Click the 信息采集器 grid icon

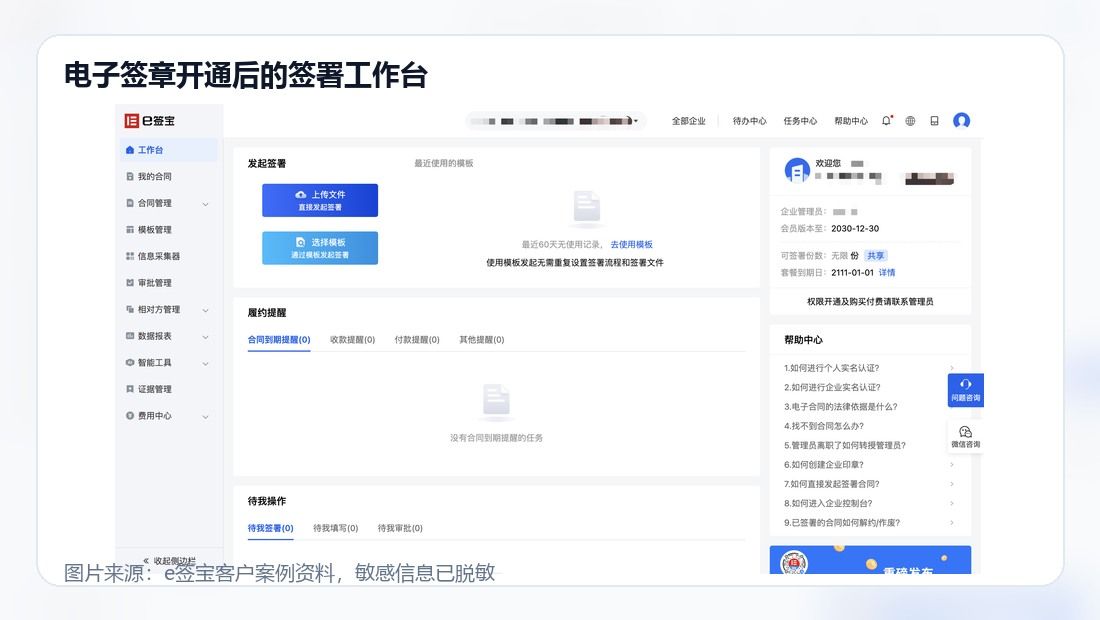[130, 257]
